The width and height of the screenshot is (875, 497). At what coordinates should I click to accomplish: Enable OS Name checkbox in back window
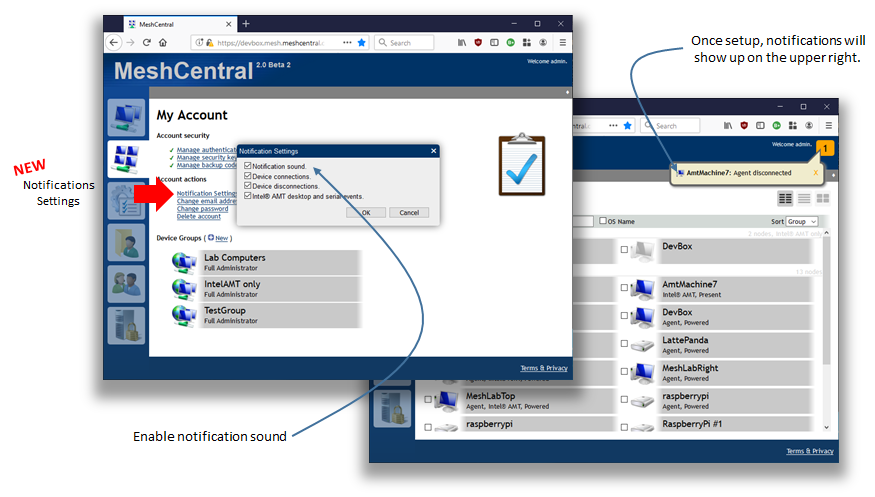[x=603, y=221]
